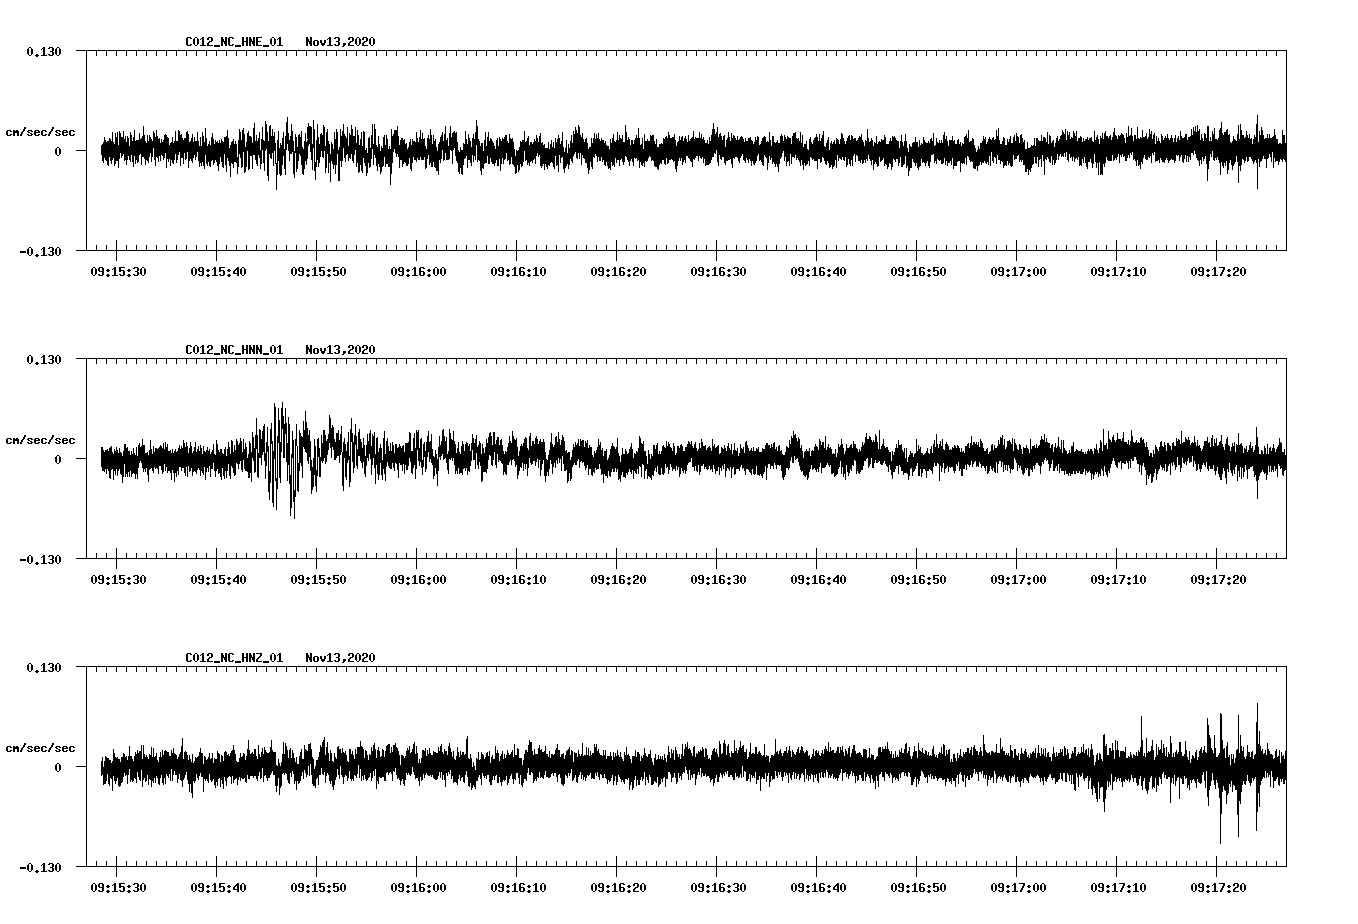This screenshot has height=924, width=1358.
Task: Select the C012_NC_HNN_01 channel label
Action: point(232,351)
